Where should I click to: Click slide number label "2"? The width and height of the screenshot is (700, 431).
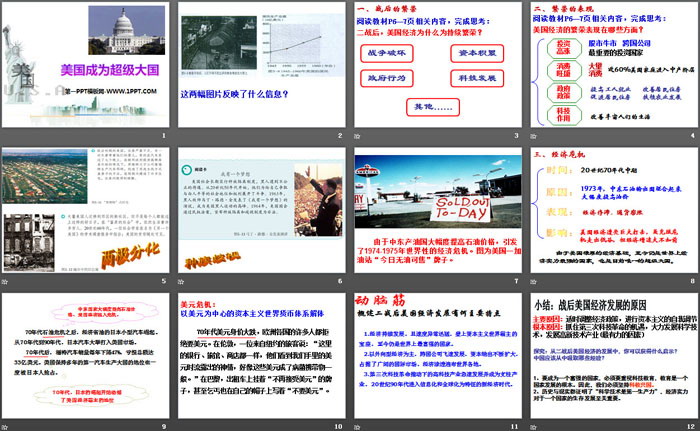(340, 135)
